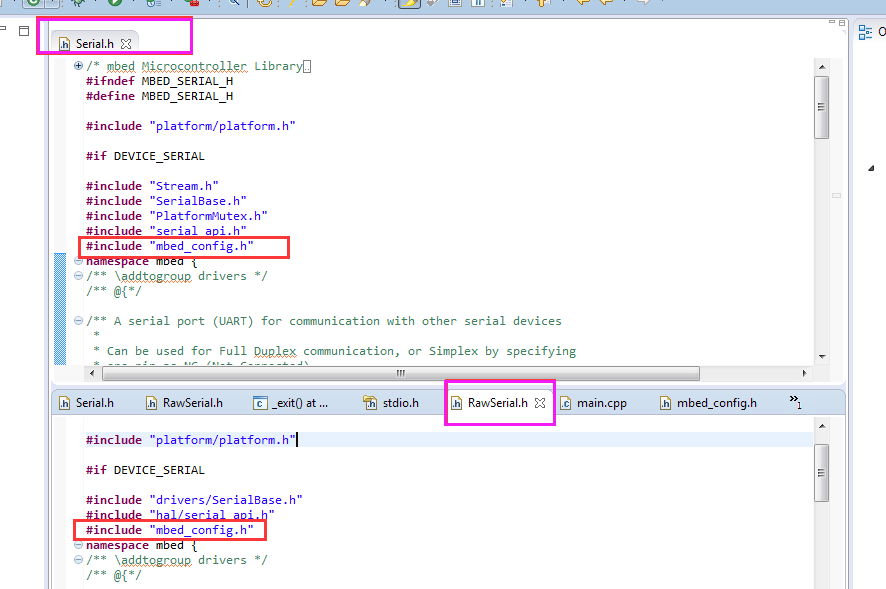Viewport: 886px width, 589px height.
Task: Click the top editor vertical scrollbar up arrow
Action: (822, 67)
